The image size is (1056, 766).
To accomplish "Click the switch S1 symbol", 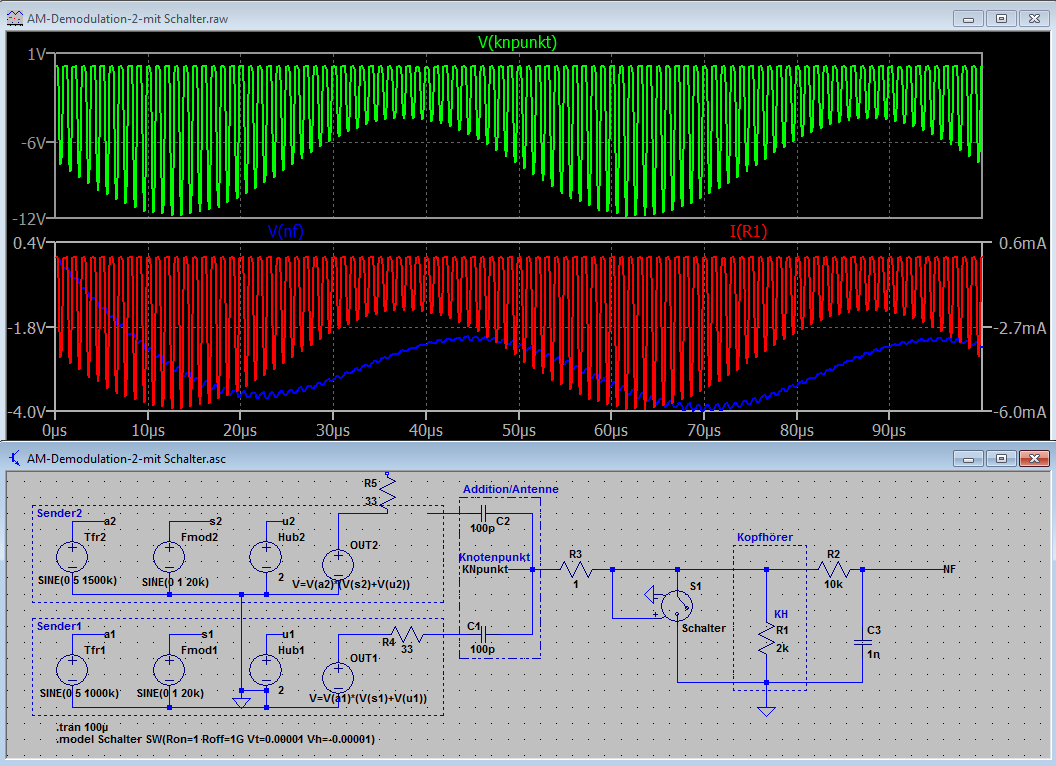I will coord(678,605).
